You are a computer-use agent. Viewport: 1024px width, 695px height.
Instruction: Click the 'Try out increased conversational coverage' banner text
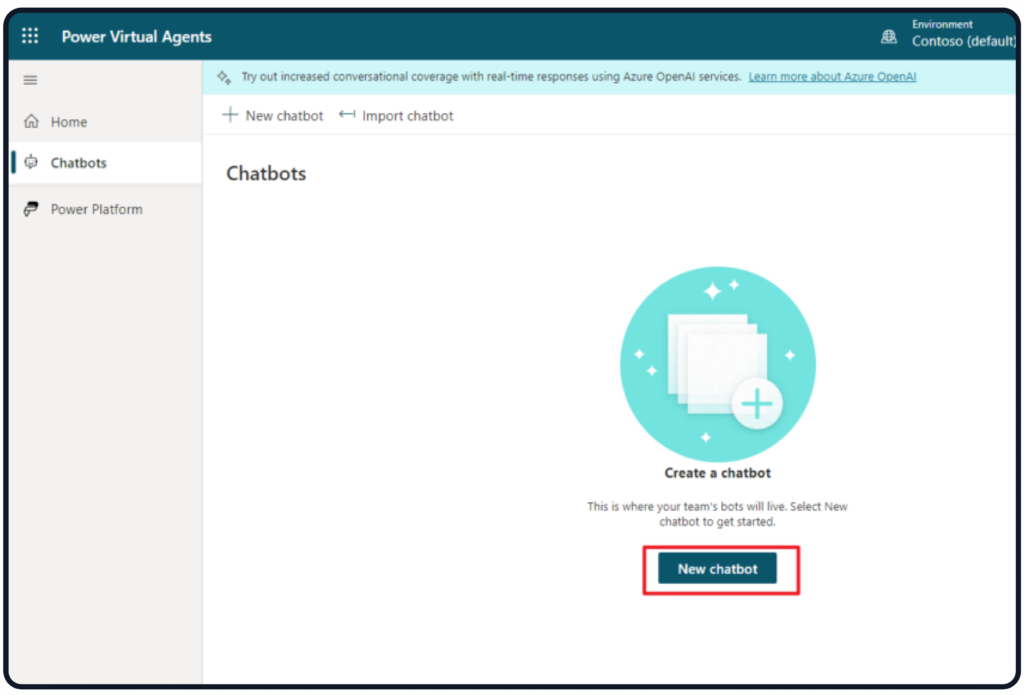[x=491, y=76]
